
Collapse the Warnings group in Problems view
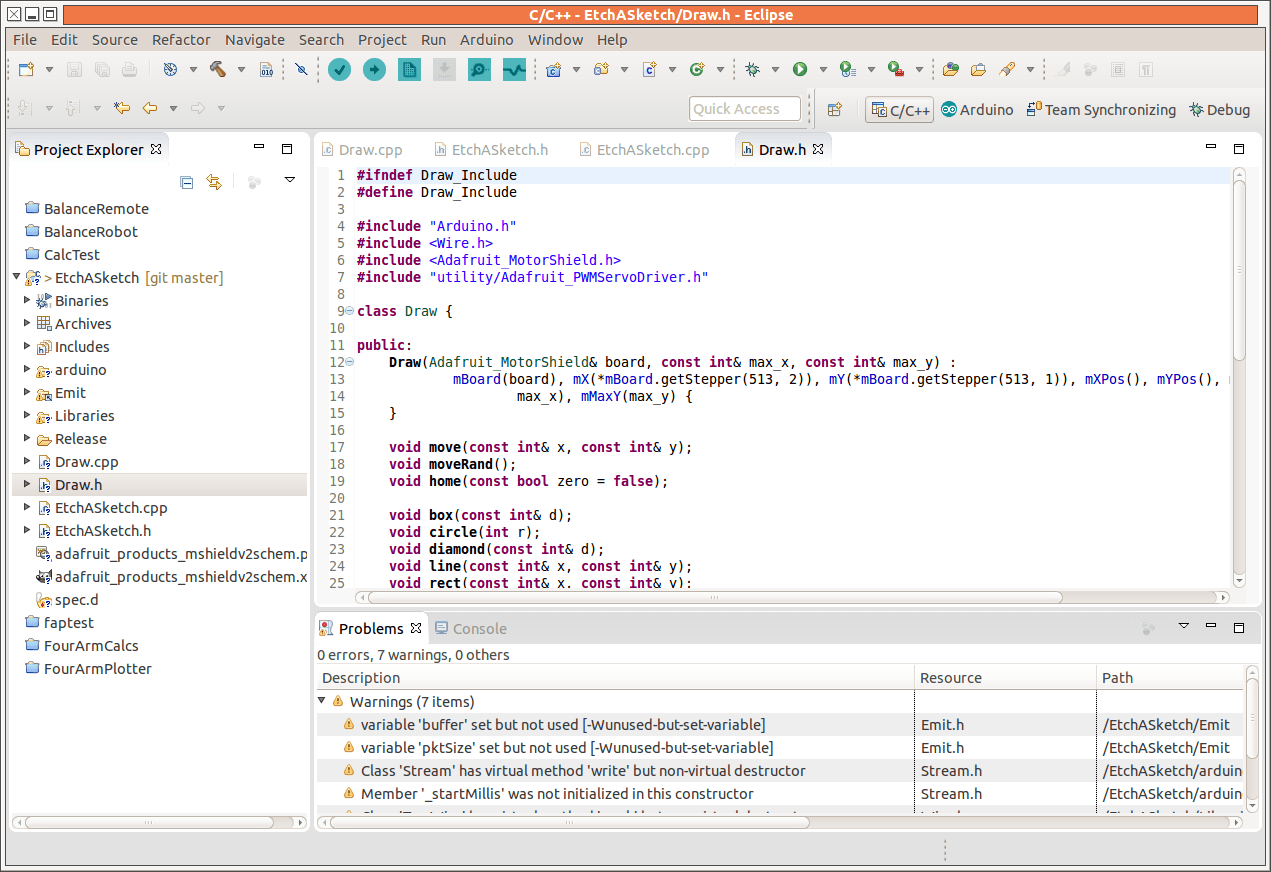tap(322, 701)
